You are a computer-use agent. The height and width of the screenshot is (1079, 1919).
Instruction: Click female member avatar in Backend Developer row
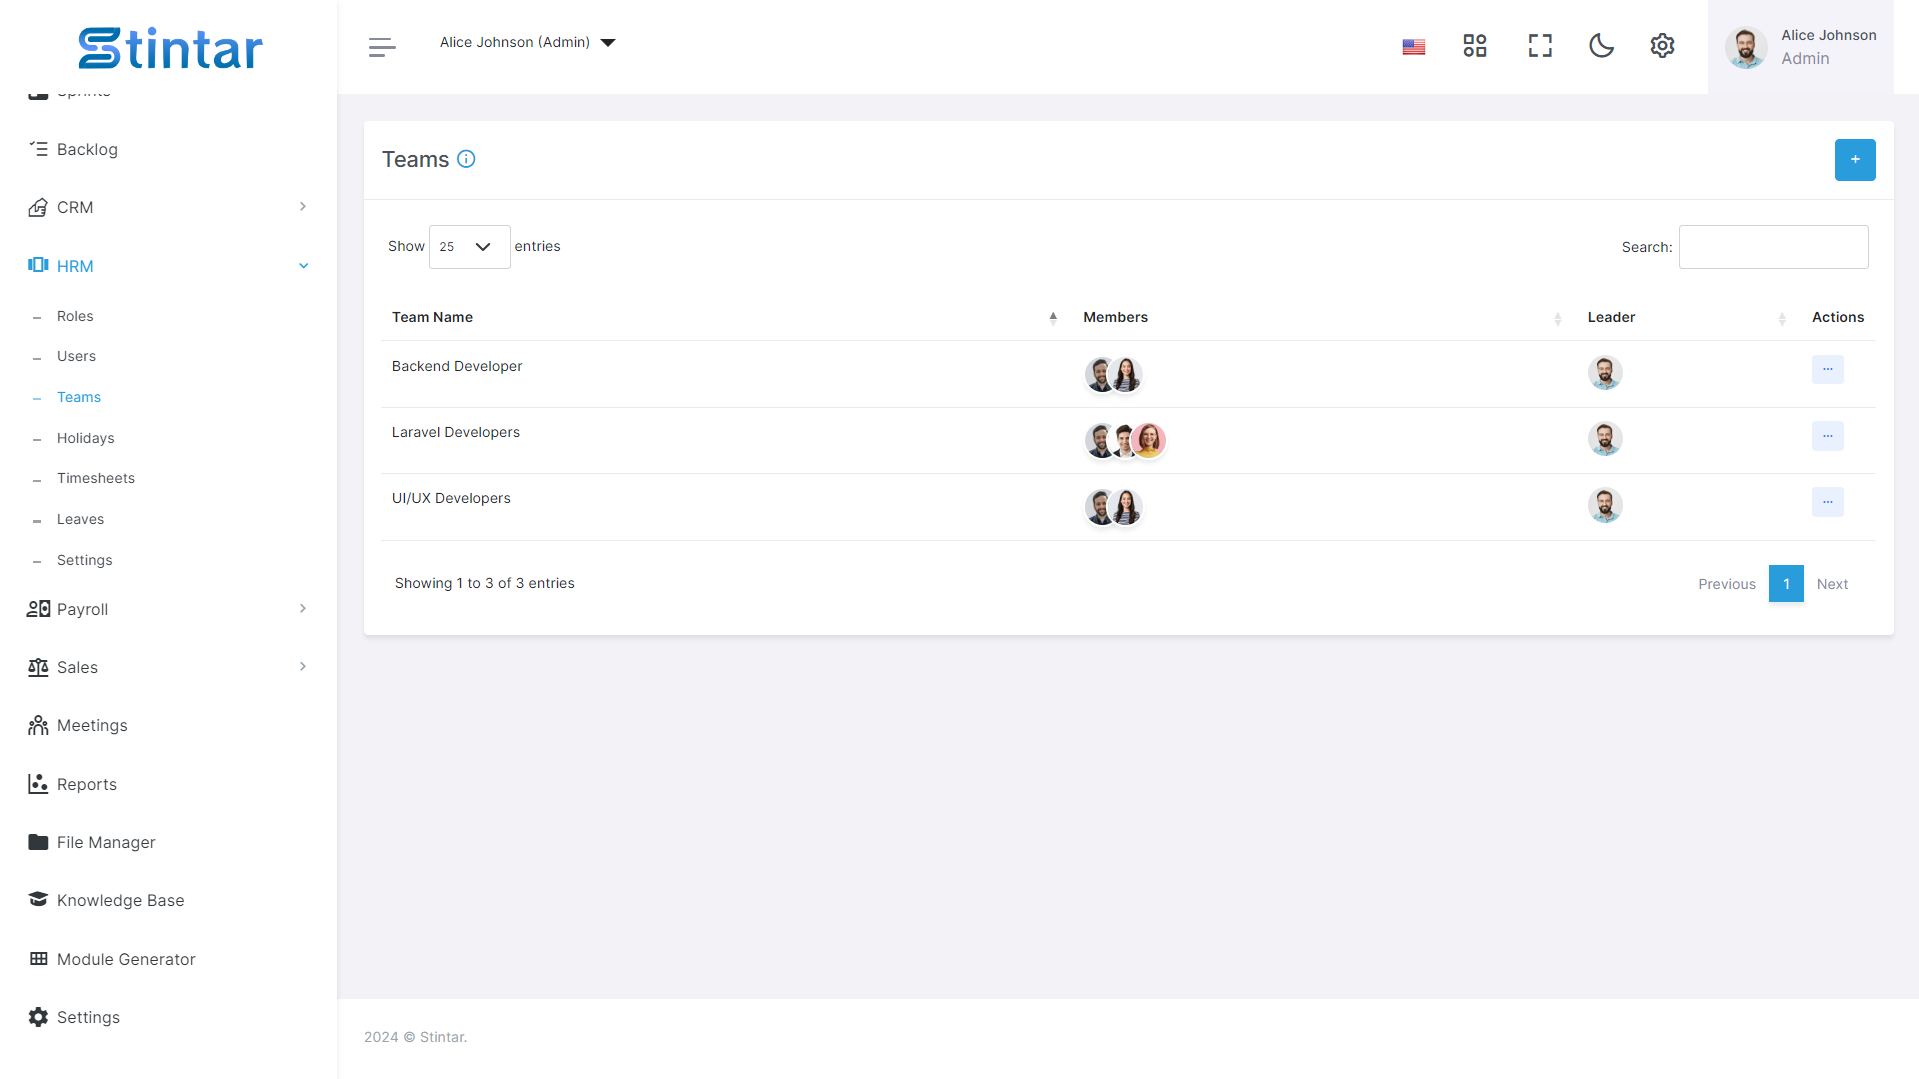[x=1126, y=374]
